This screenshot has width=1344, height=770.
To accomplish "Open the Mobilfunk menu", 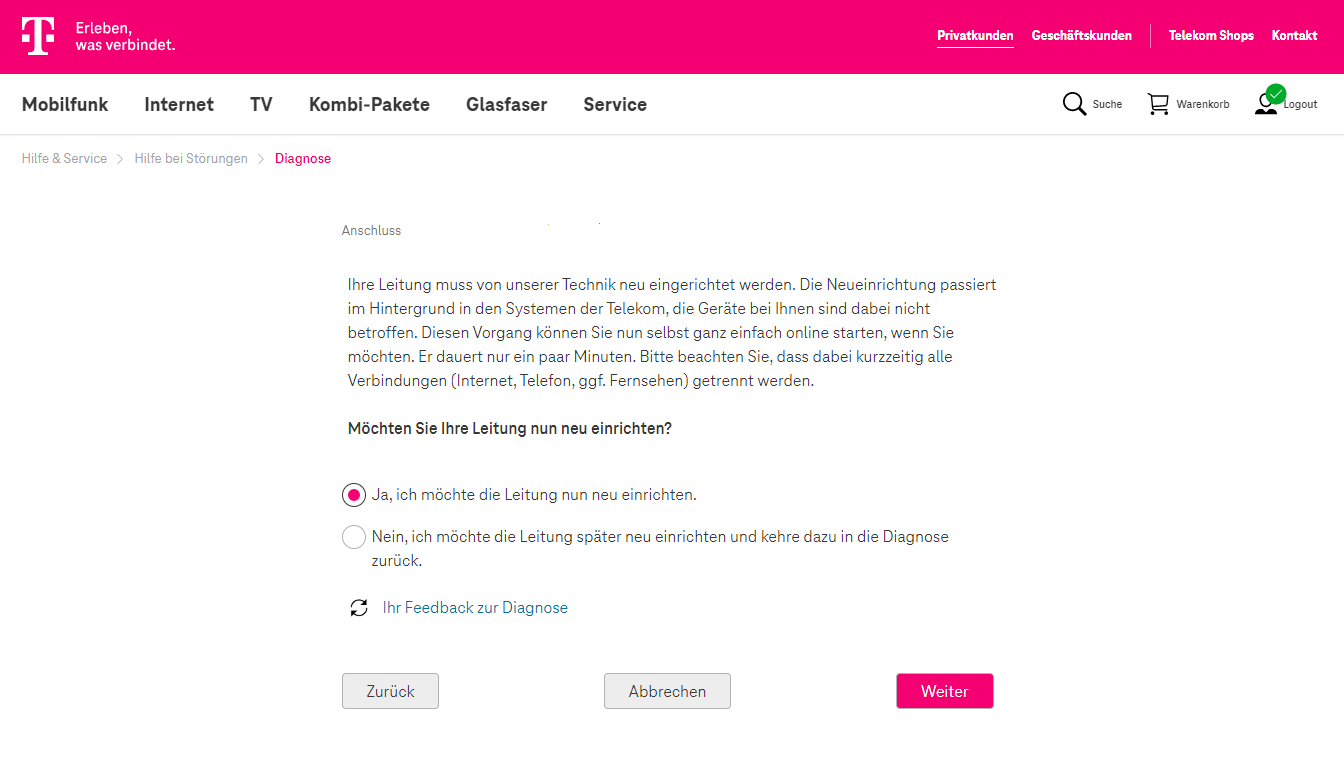I will click(65, 104).
